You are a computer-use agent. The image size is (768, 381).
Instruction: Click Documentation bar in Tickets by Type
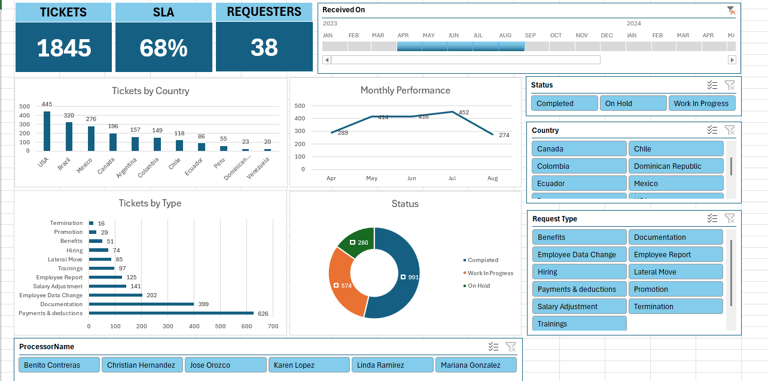[x=141, y=304]
